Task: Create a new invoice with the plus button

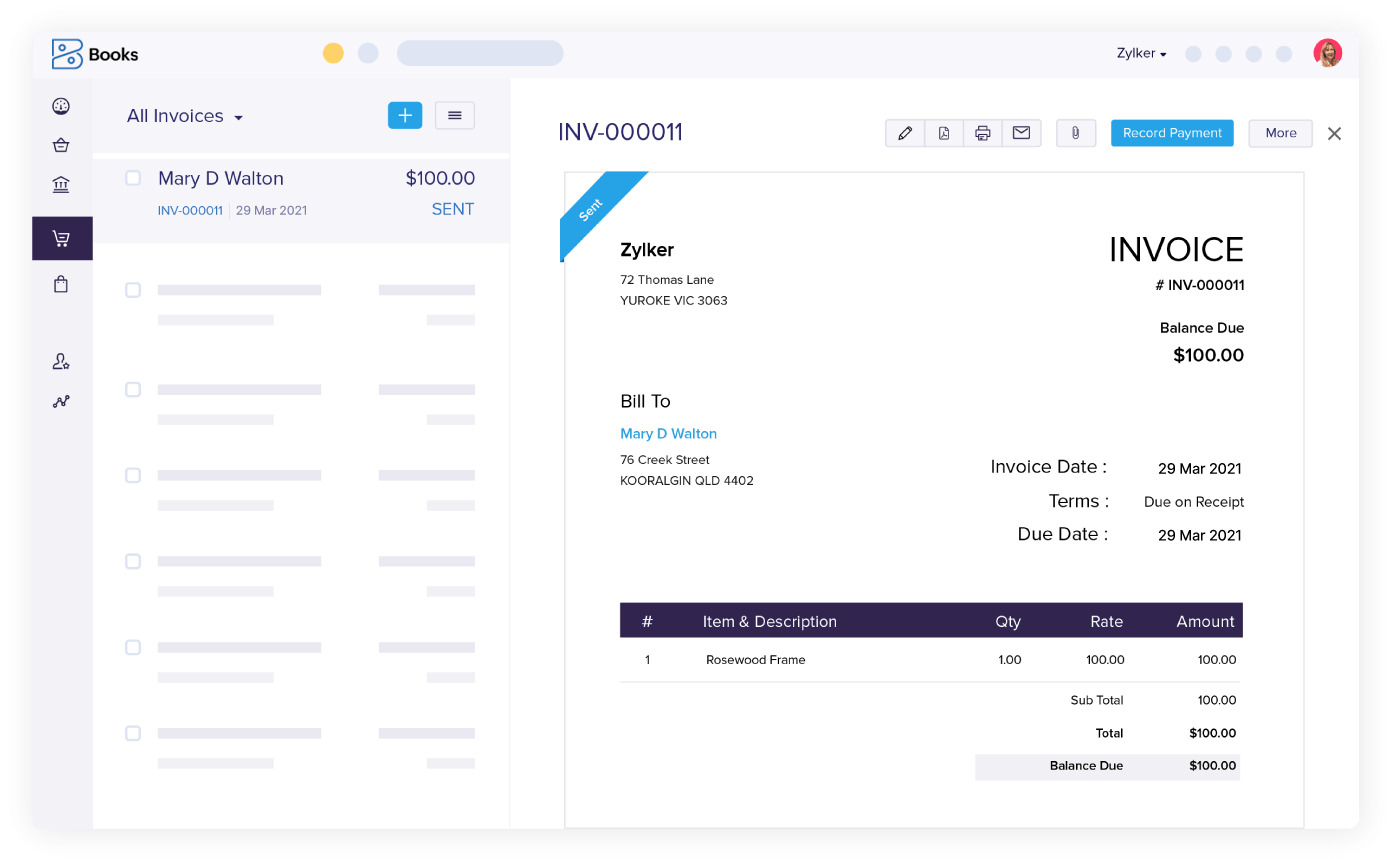Action: (x=405, y=115)
